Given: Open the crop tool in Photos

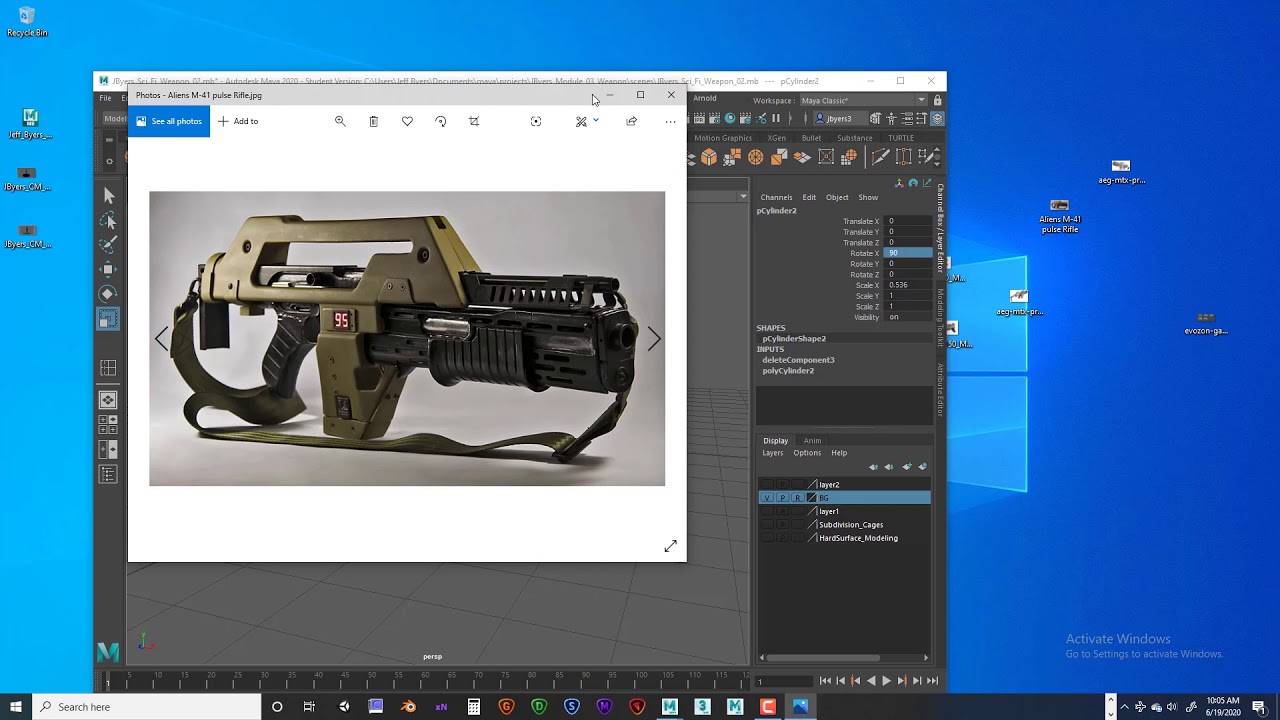Looking at the screenshot, I should tap(474, 121).
